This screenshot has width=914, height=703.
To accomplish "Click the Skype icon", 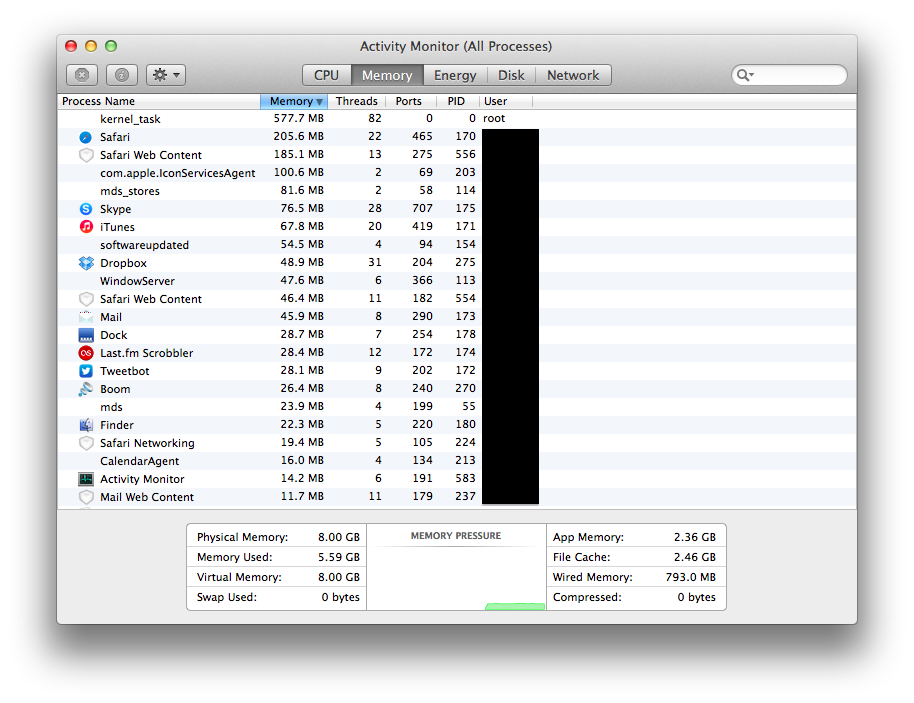I will point(86,209).
